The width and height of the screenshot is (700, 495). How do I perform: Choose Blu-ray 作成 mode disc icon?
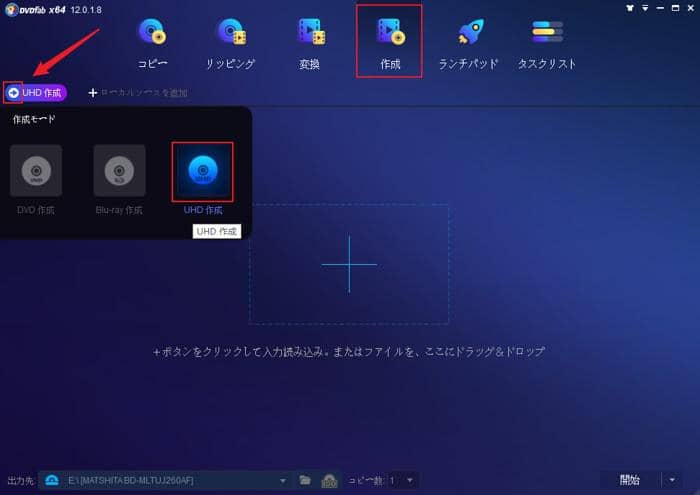coord(119,171)
